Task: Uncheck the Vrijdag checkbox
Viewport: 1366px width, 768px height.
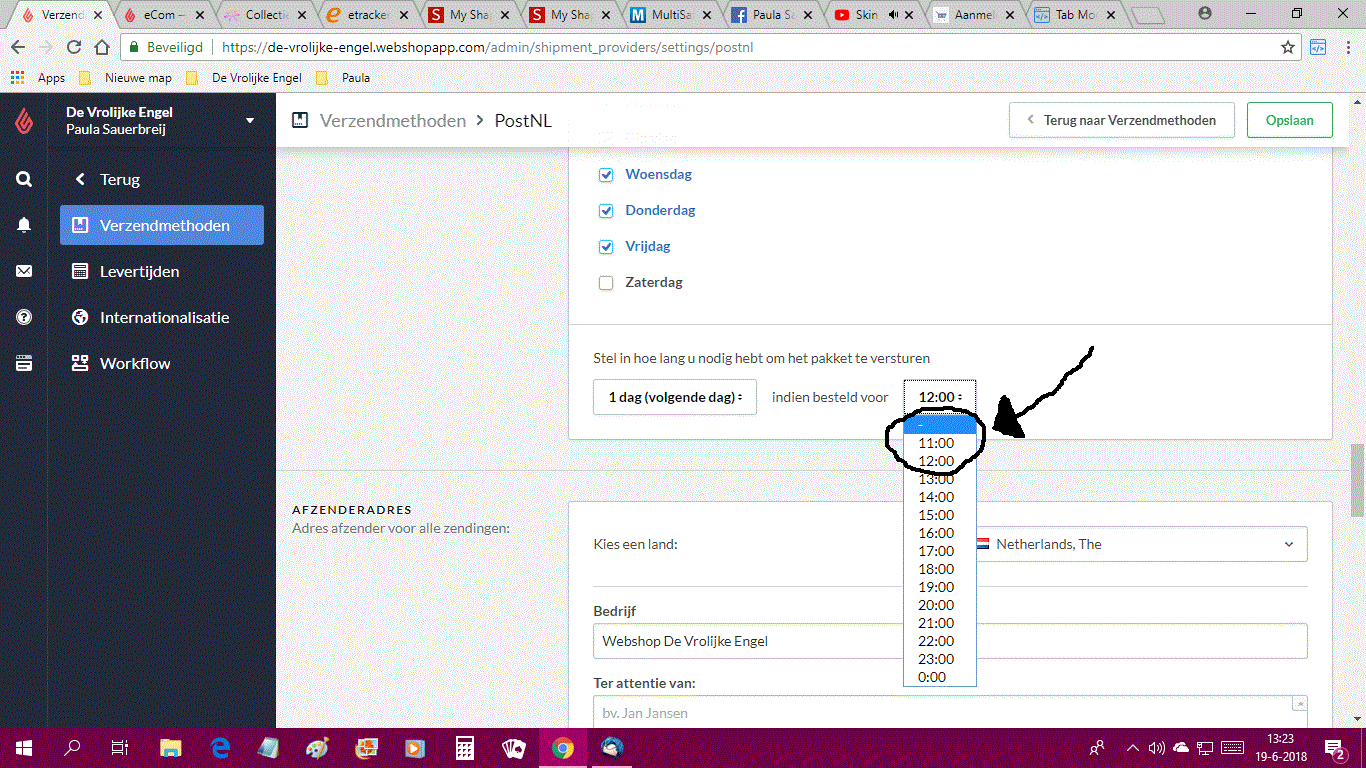Action: (x=606, y=247)
